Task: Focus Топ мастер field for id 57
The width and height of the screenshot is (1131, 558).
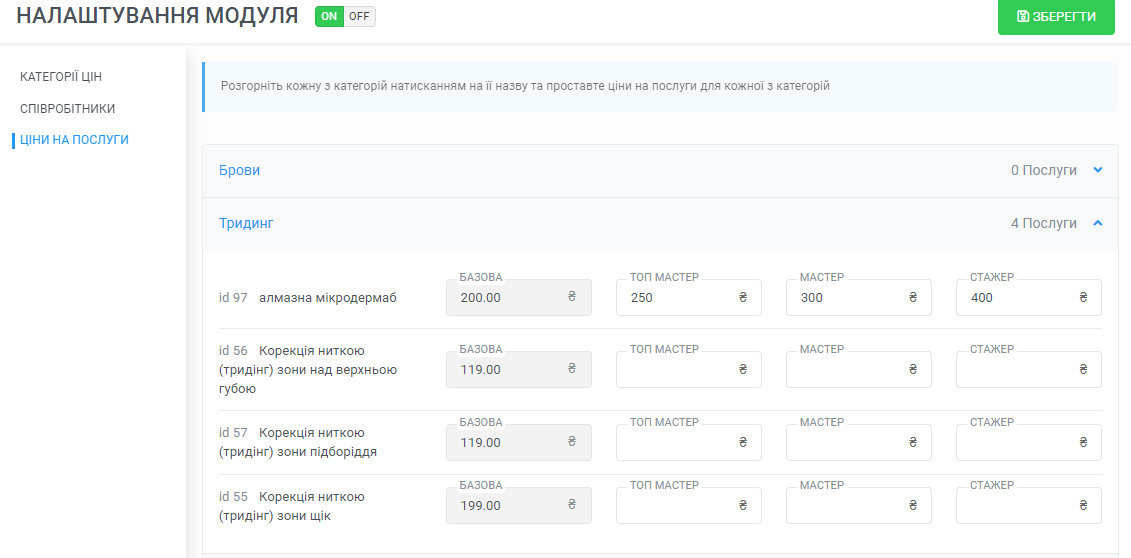Action: pos(689,442)
